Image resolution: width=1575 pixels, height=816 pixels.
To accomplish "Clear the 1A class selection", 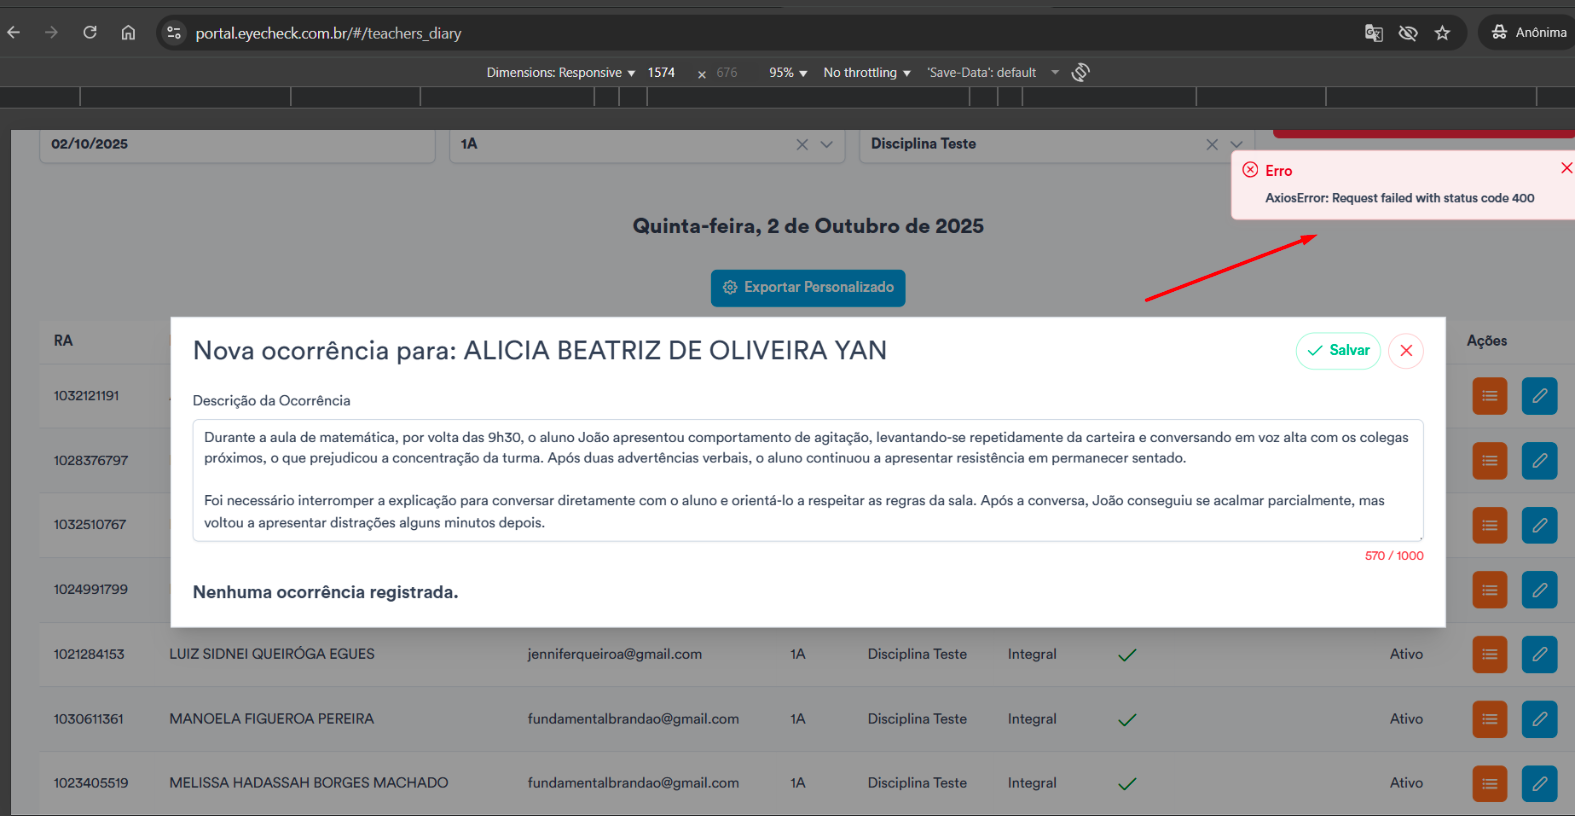I will pos(802,144).
